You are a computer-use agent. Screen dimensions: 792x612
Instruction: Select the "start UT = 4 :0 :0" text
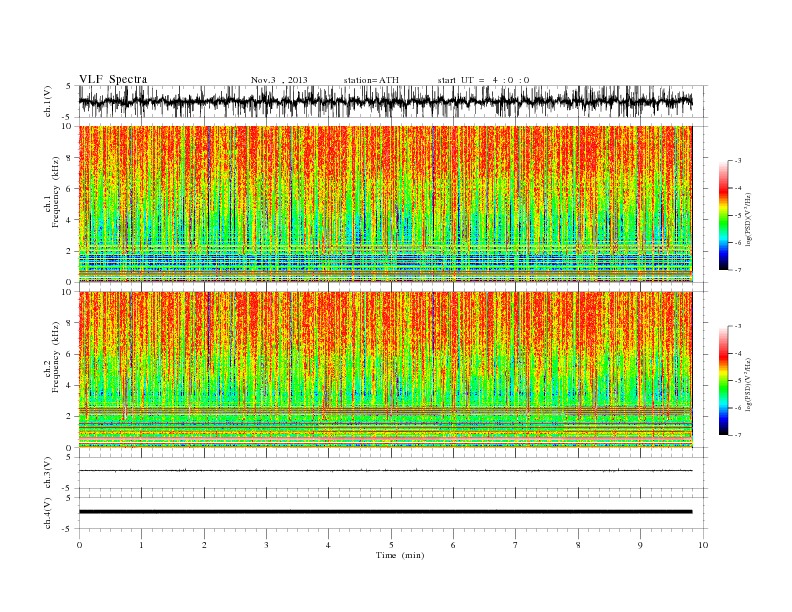tap(483, 80)
